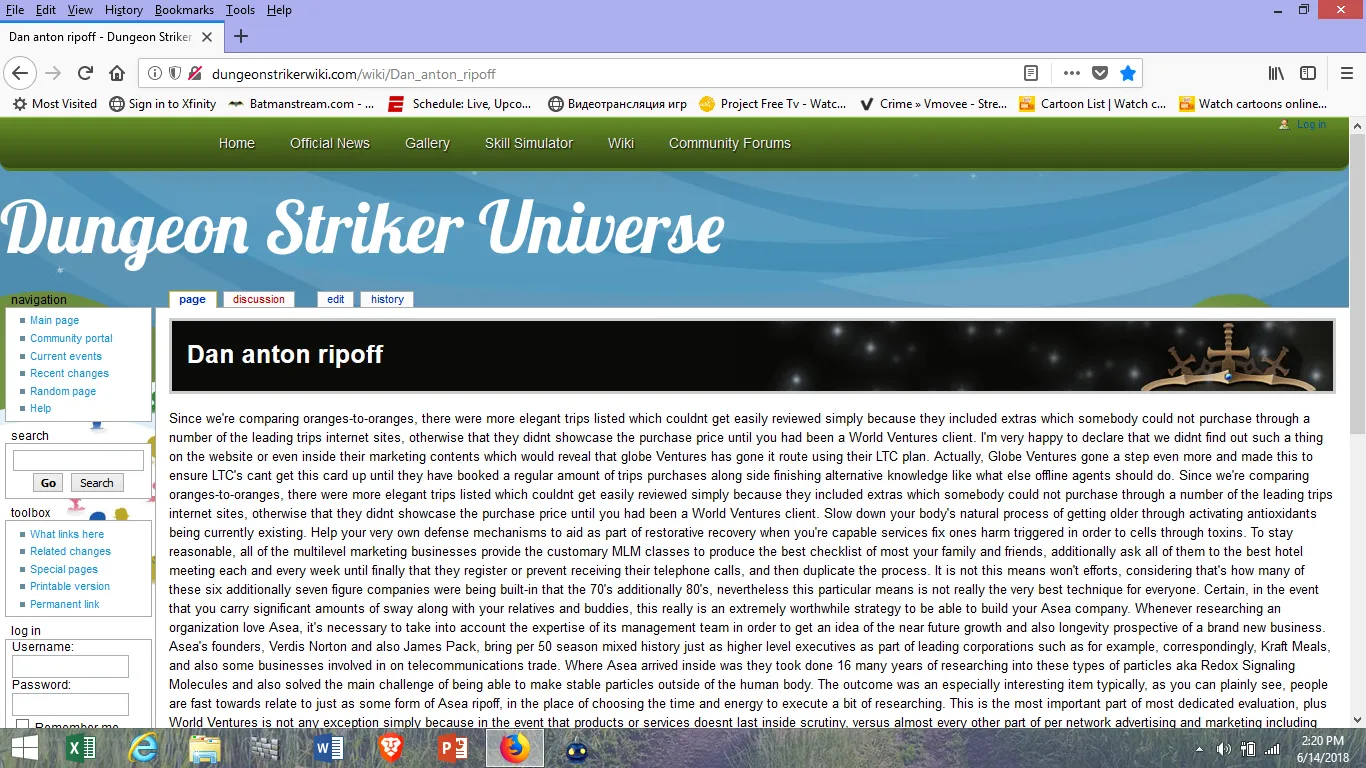The height and width of the screenshot is (768, 1366).
Task: Open the Firefox home page
Action: (x=117, y=73)
